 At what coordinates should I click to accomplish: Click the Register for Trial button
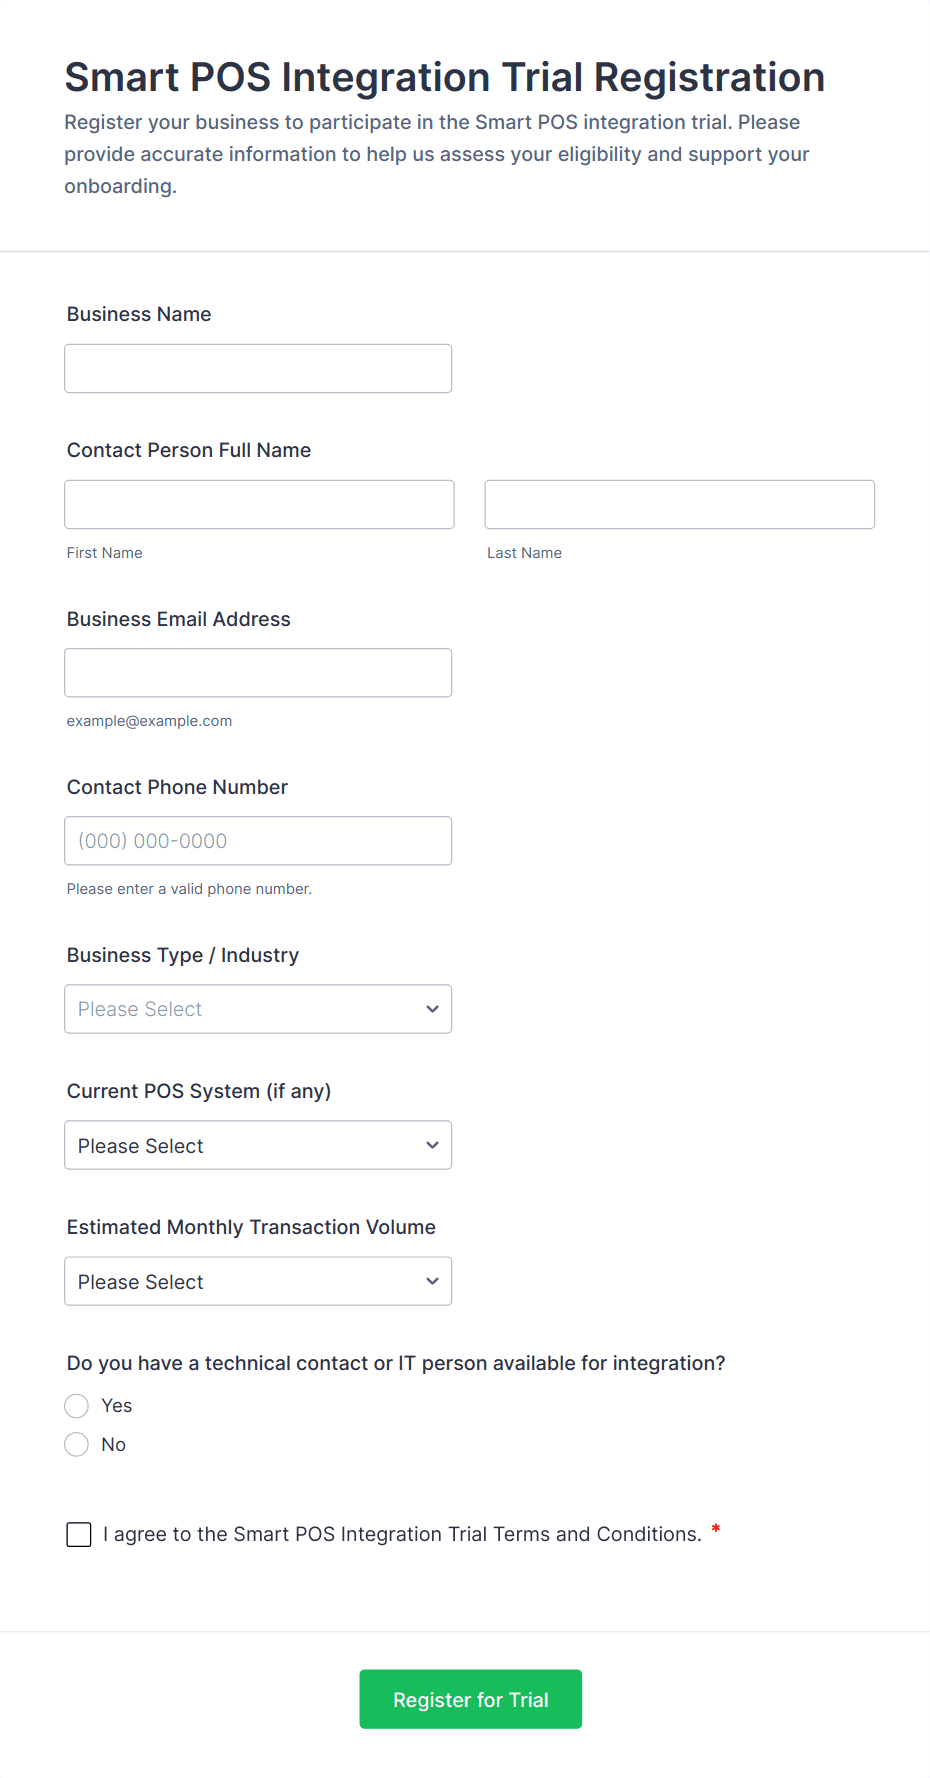pyautogui.click(x=471, y=1699)
